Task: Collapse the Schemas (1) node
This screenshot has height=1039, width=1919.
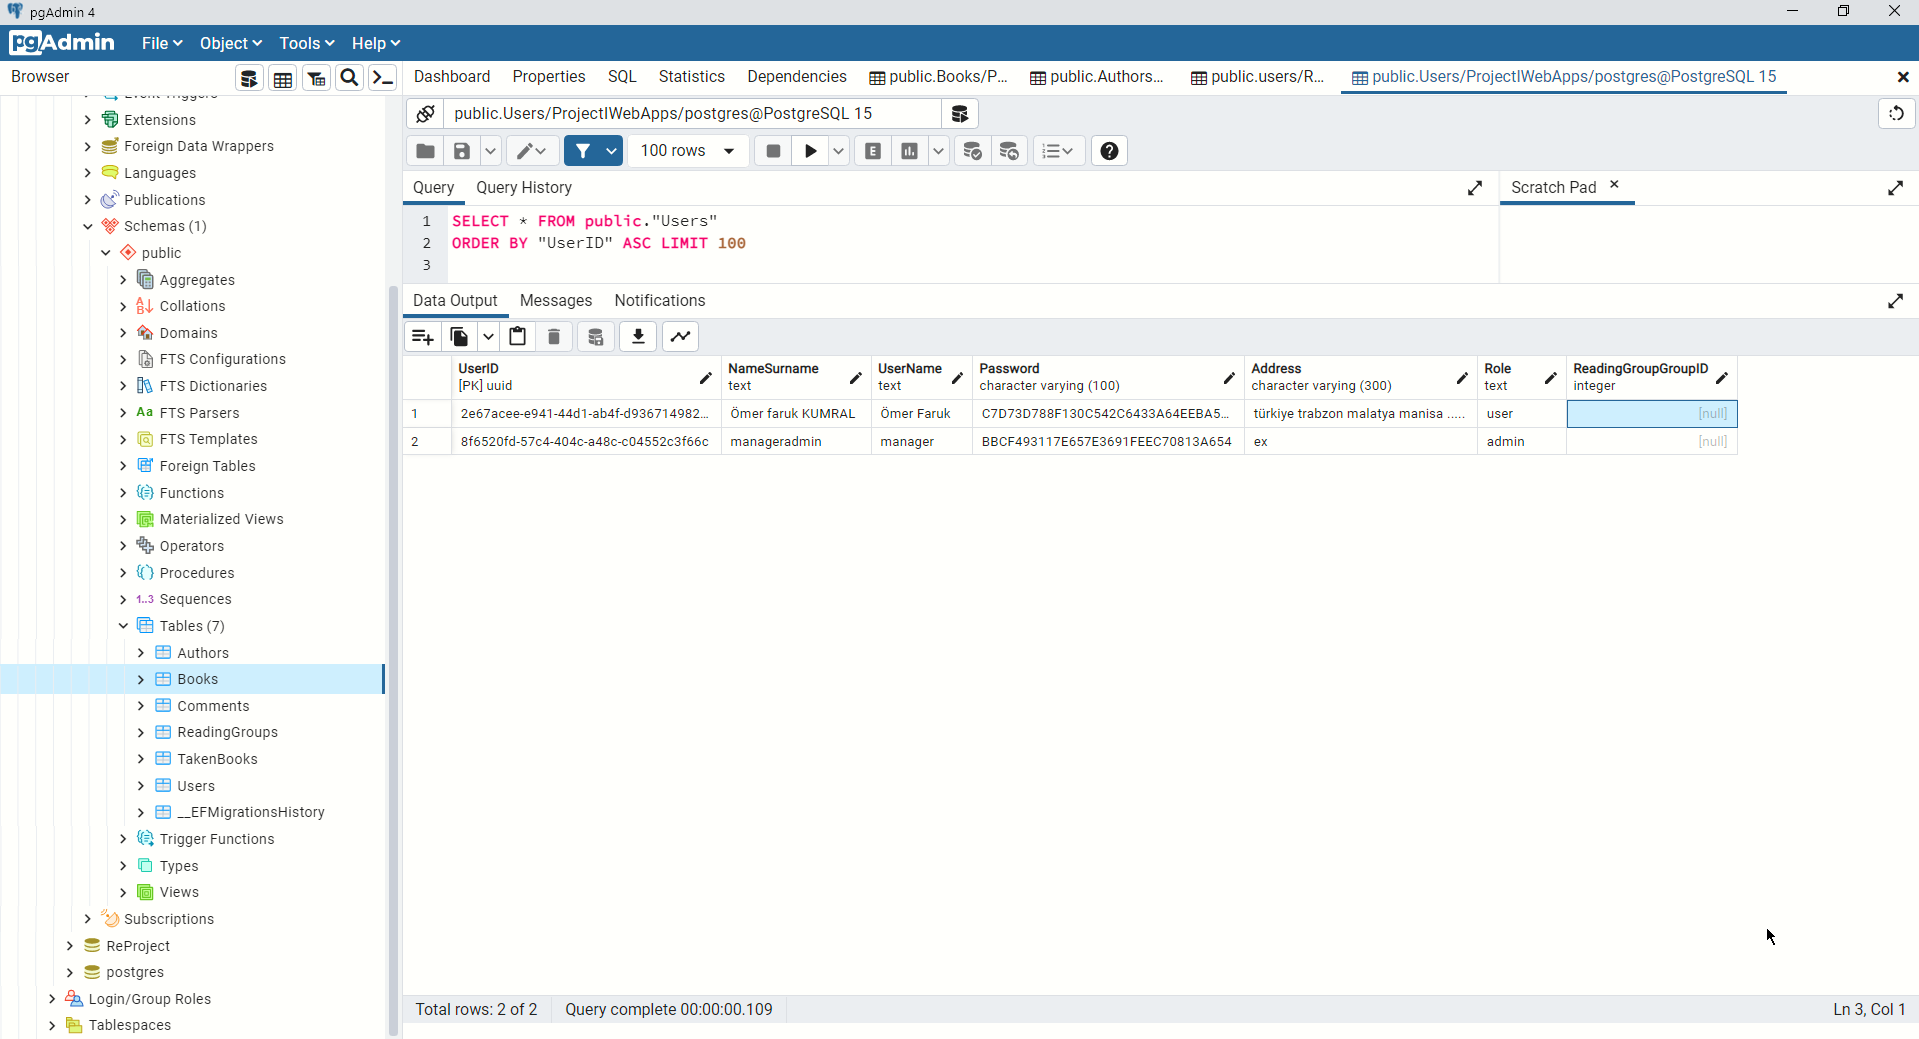Action: (88, 226)
